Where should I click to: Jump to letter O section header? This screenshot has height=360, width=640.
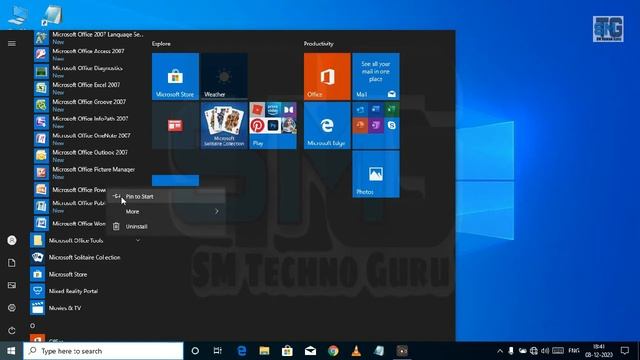[x=32, y=325]
